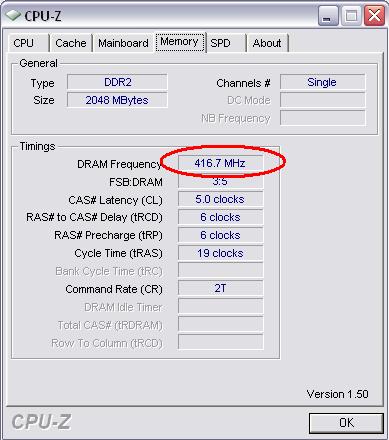Image resolution: width=389 pixels, height=440 pixels.
Task: Switch to the Cache tab
Action: (71, 43)
